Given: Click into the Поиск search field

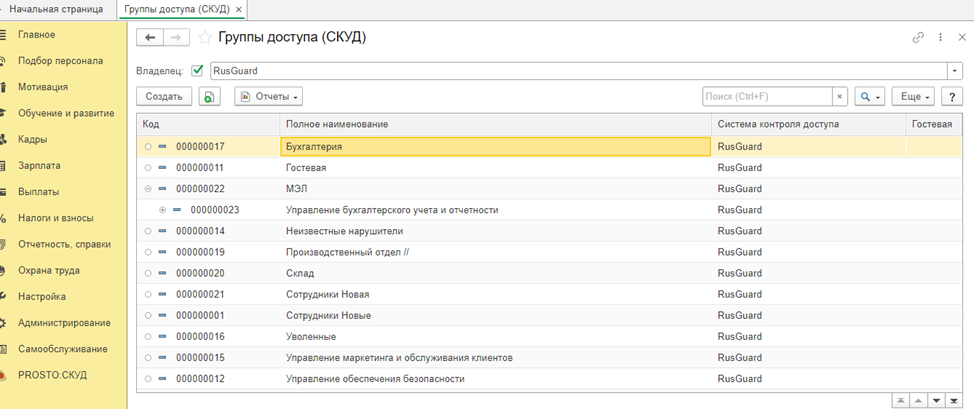Looking at the screenshot, I should click(x=767, y=96).
